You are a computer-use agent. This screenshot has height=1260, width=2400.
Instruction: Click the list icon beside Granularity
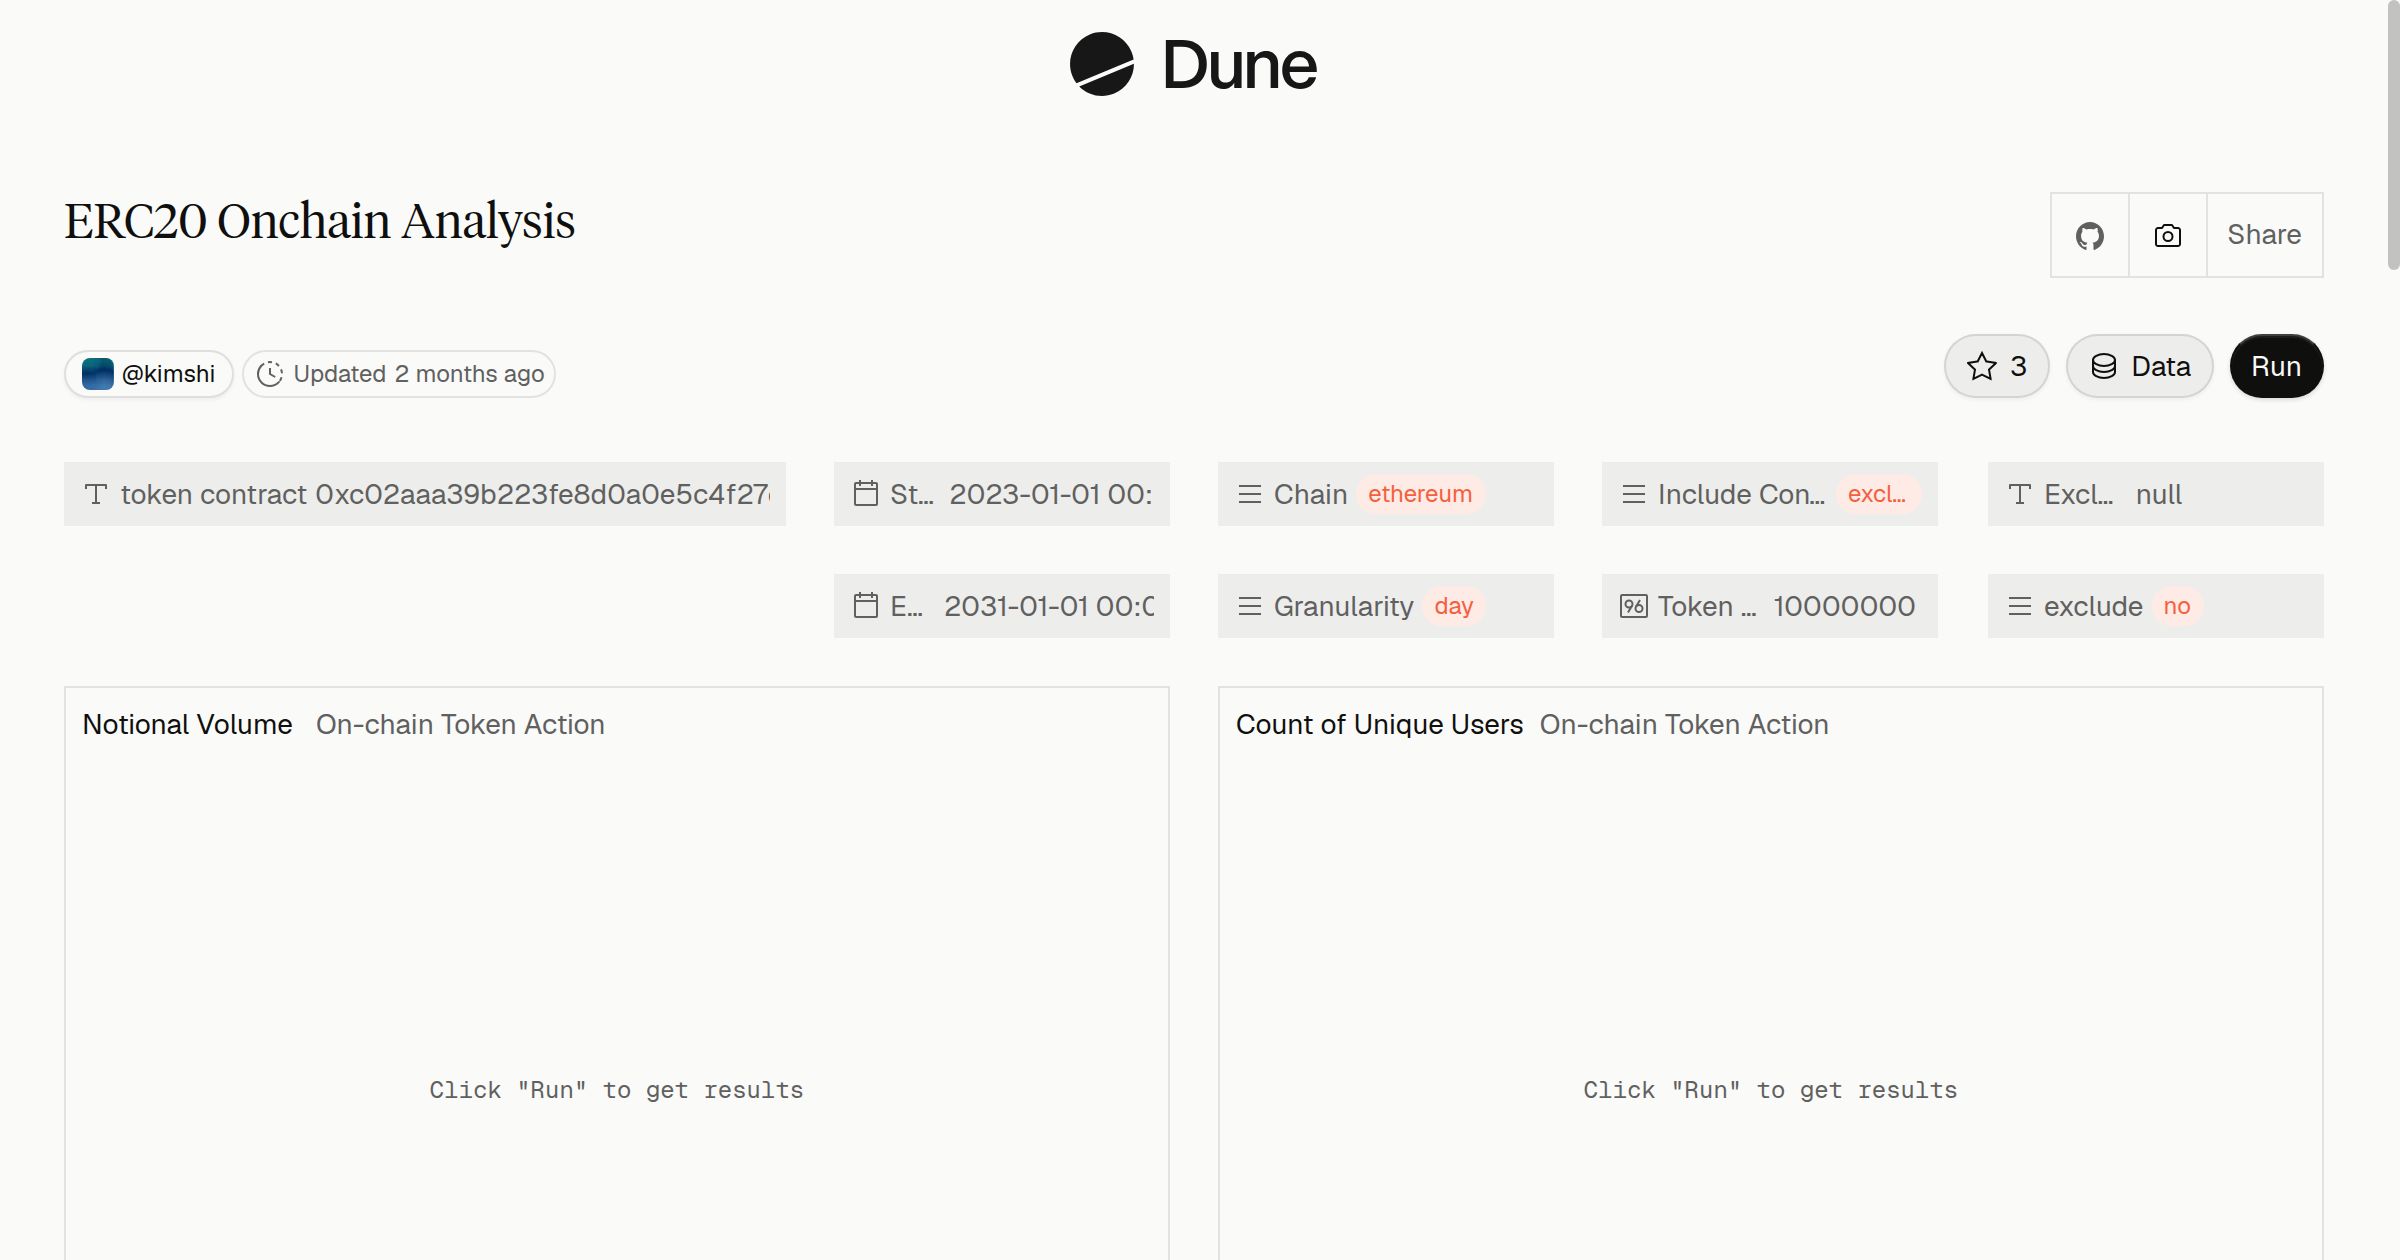click(x=1250, y=606)
